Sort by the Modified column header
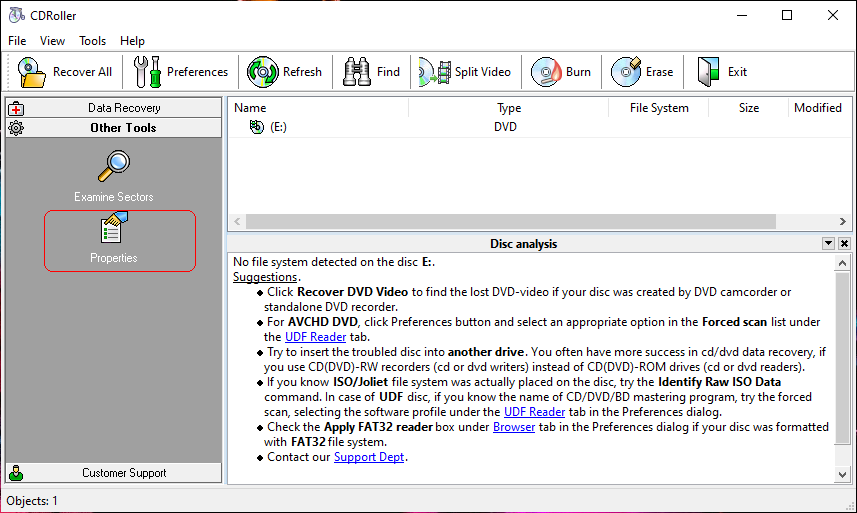Viewport: 857px width, 513px height. [818, 108]
